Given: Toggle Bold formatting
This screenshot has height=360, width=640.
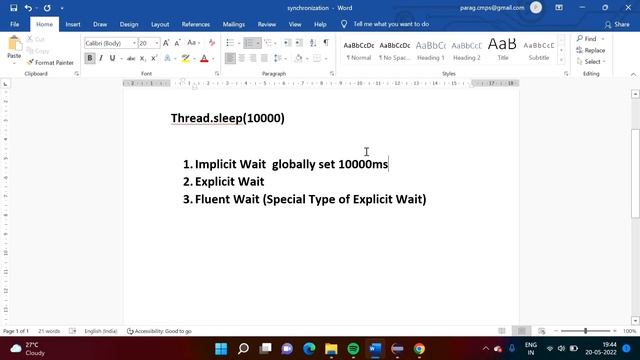Looking at the screenshot, I should (x=90, y=58).
